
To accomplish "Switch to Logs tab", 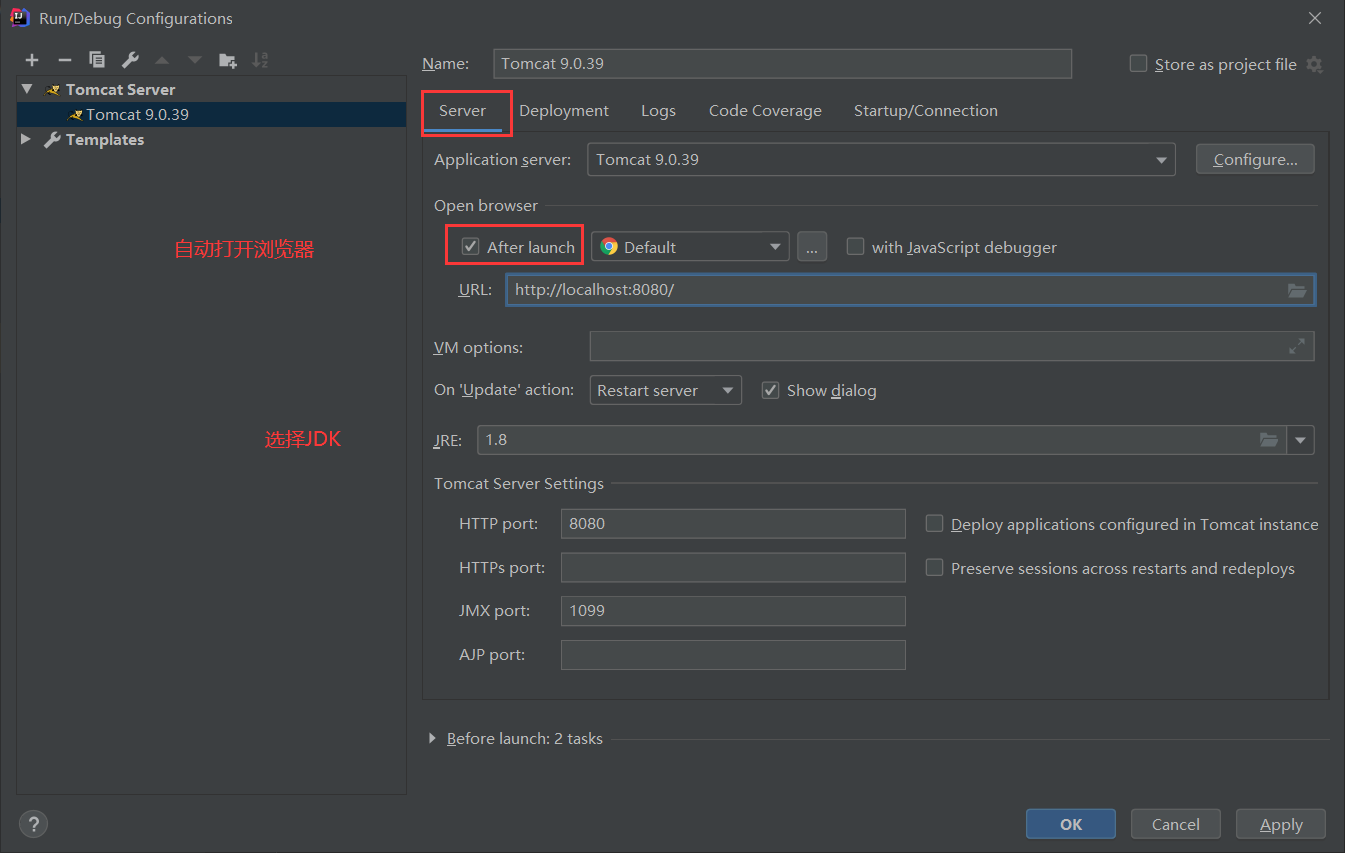I will 658,111.
